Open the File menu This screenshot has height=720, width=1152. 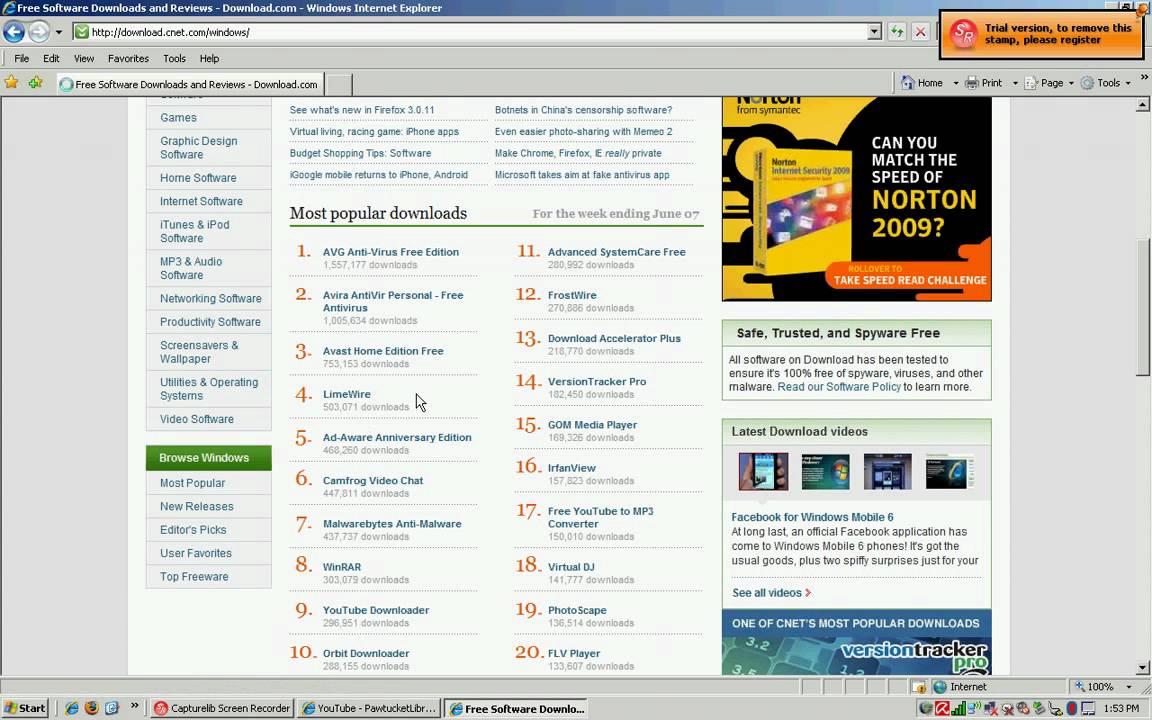click(x=21, y=58)
